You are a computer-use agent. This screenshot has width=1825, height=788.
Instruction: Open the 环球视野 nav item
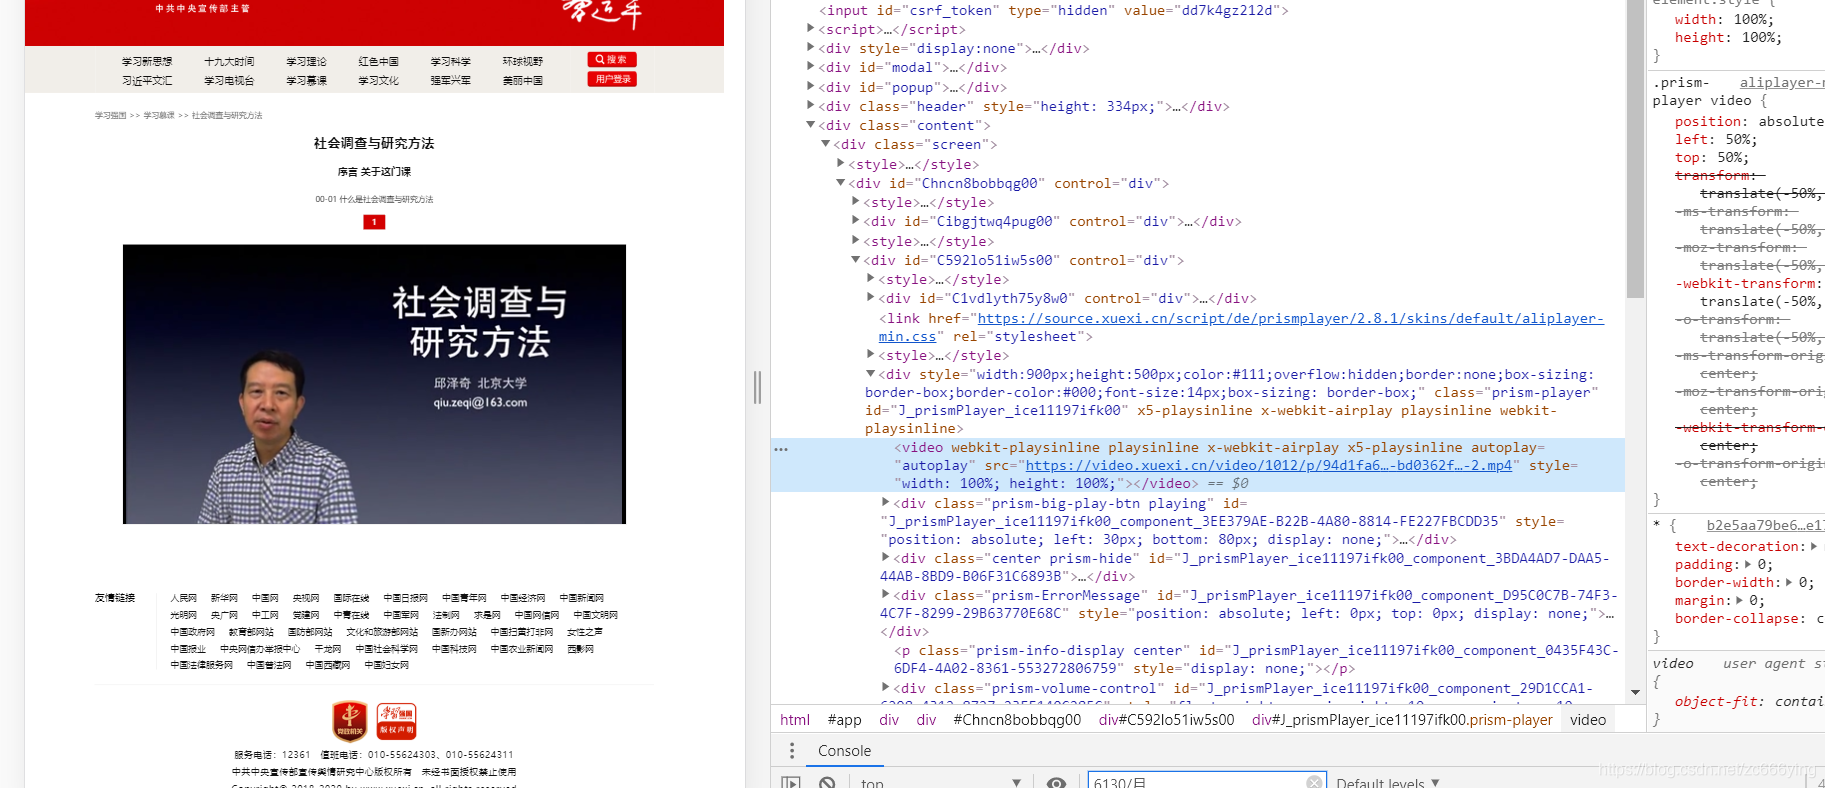tap(522, 62)
